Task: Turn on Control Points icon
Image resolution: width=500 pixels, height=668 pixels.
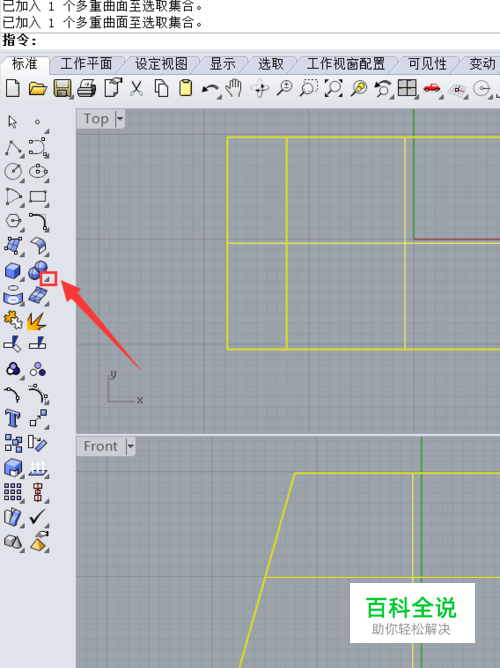Action: pyautogui.click(x=38, y=394)
